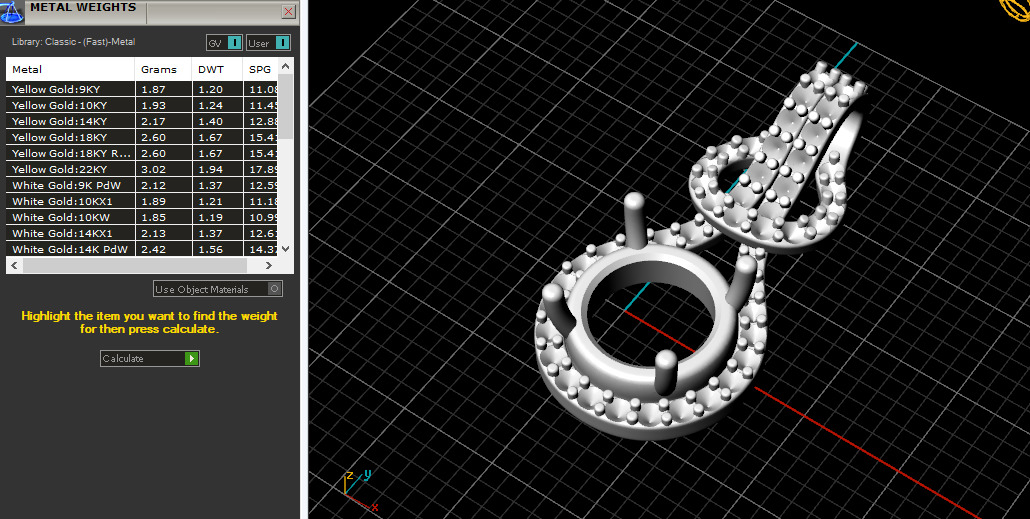Select the Yellow Gold:18KY R... row
This screenshot has height=519, width=1030.
141,153
